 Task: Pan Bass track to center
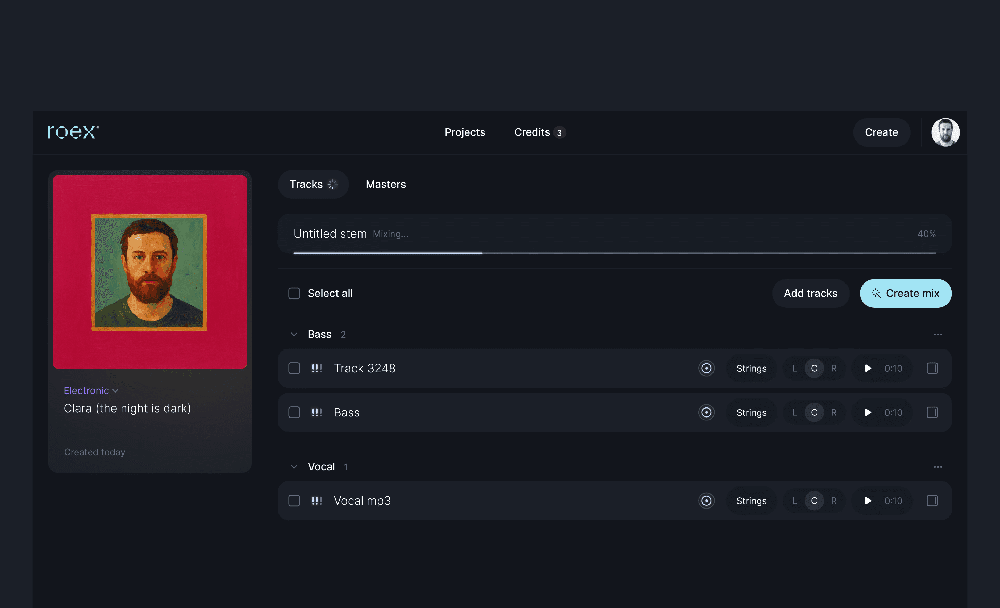point(814,412)
